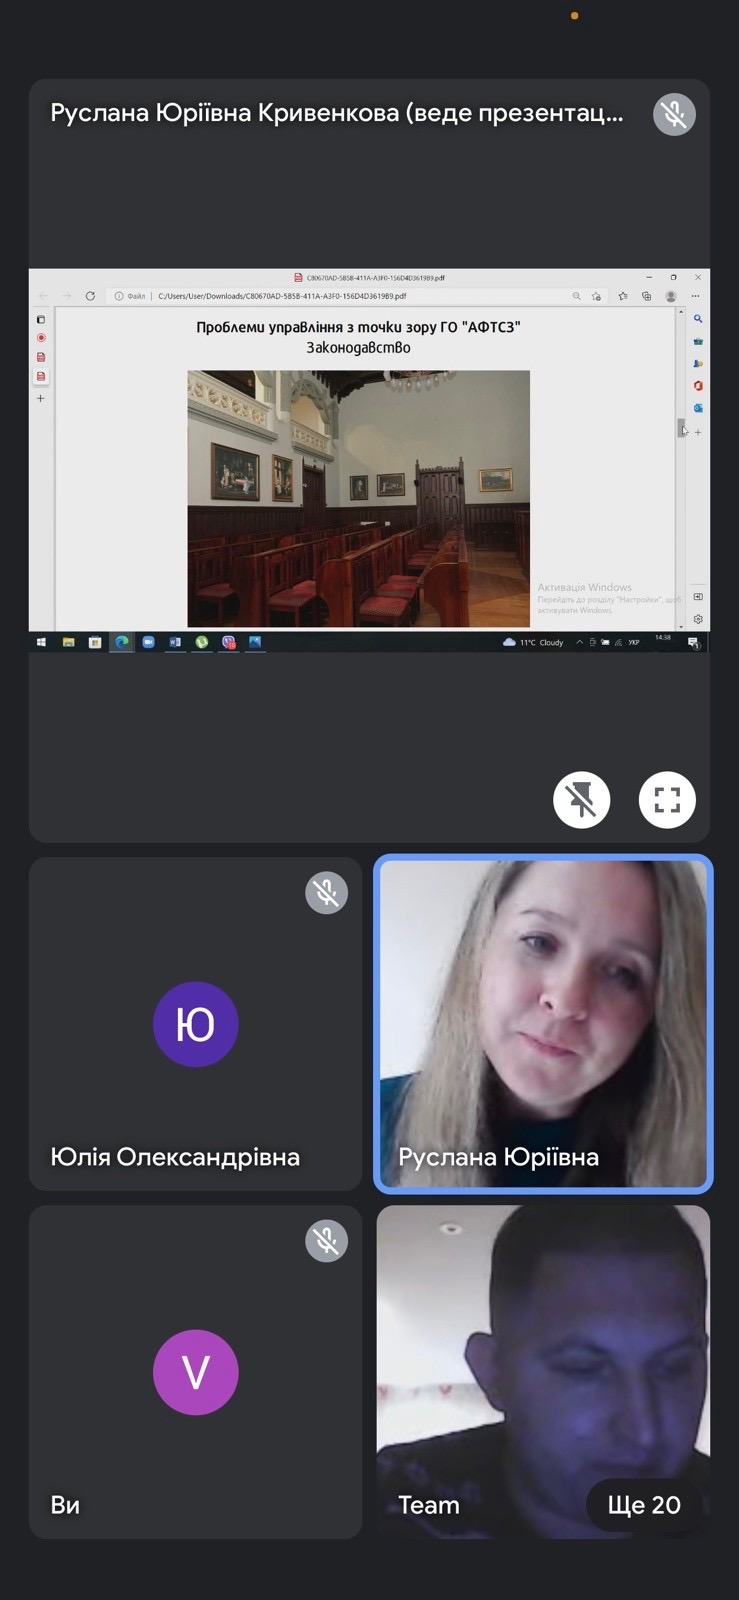Screen dimensions: 739x1600
Task: Select the Edge icon in the taskbar
Action: 122,642
